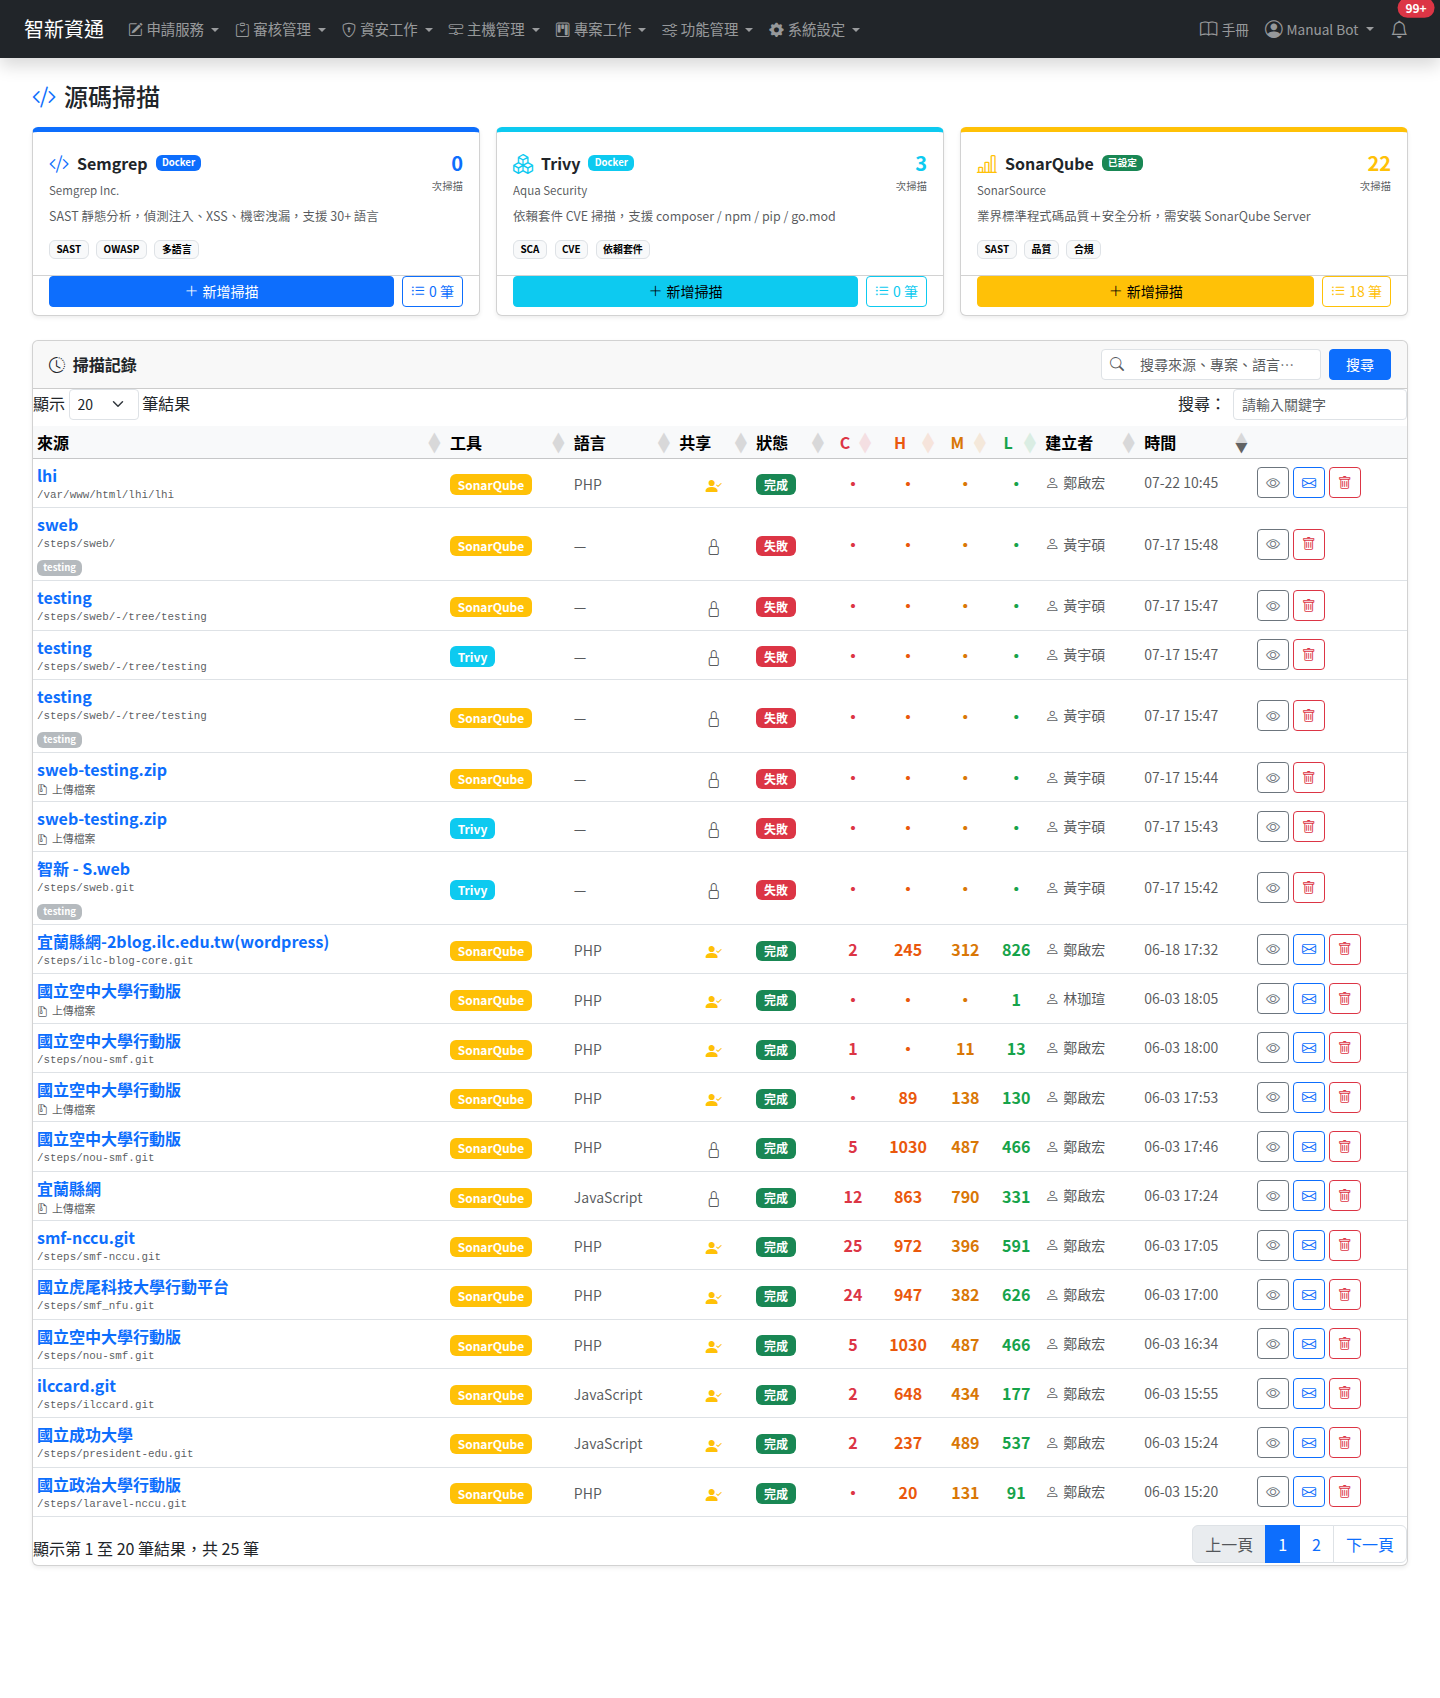The height and width of the screenshot is (1698, 1440).
Task: Focus the 請輸入關鍵字 keyword field
Action: [1319, 405]
